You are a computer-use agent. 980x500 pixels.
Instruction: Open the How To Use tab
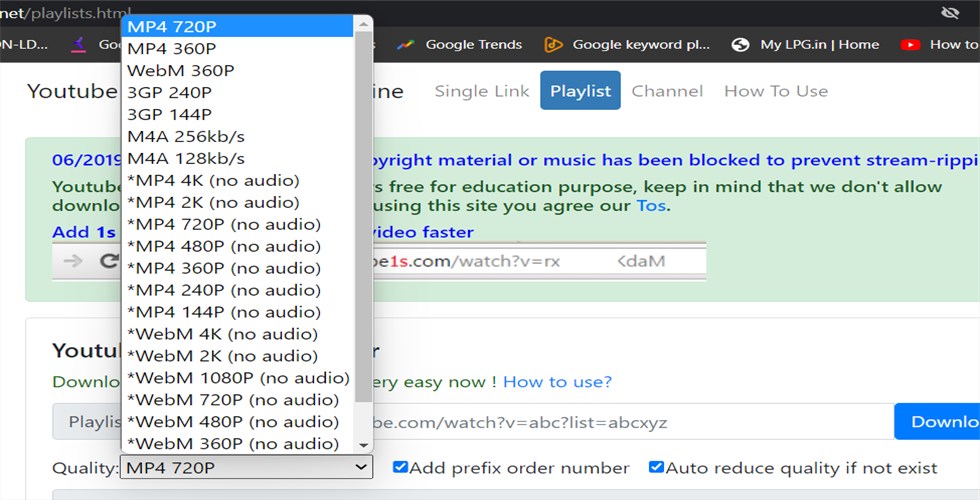[776, 91]
